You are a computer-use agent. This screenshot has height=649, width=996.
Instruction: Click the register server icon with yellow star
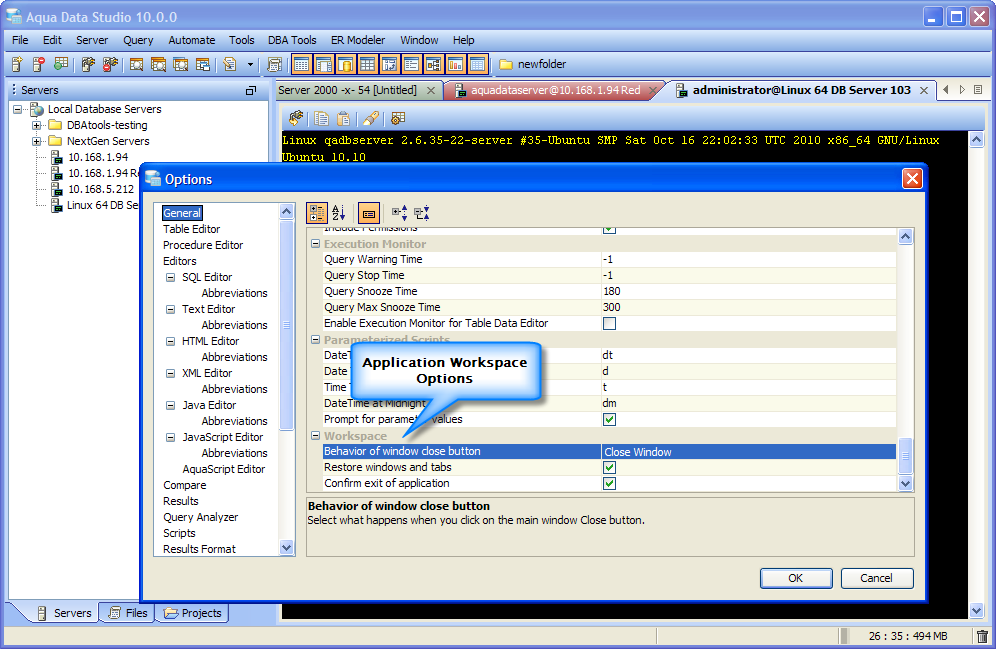17,64
